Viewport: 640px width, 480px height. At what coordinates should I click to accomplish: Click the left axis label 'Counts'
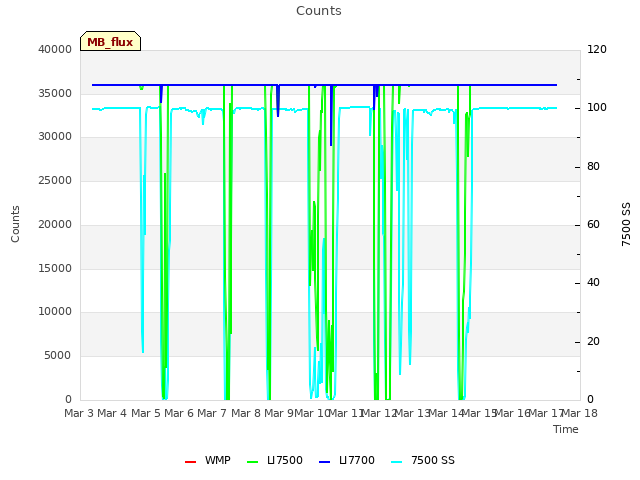[x=15, y=224]
